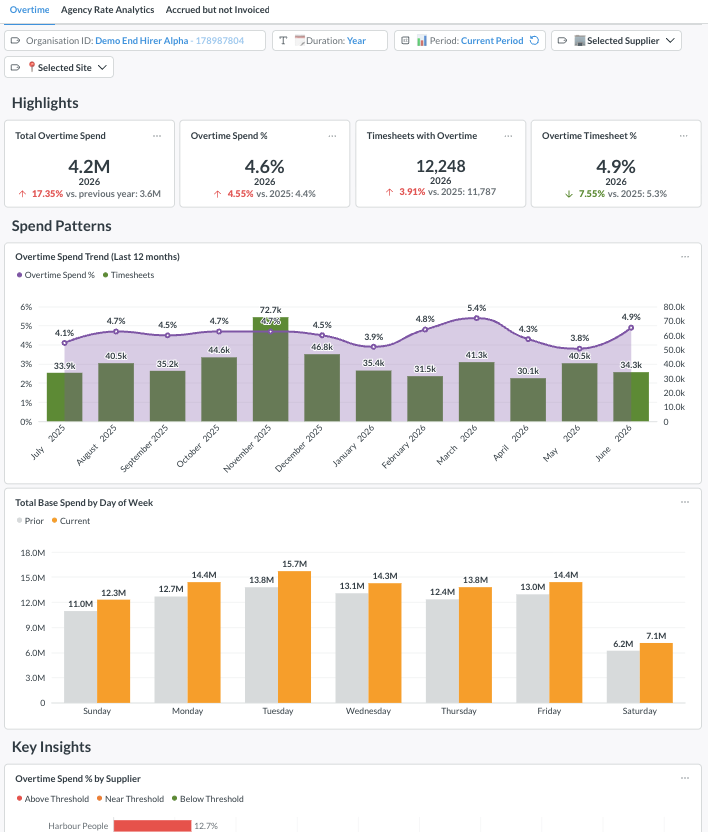Click the June 2026 4.9% line point
The image size is (708, 832).
[631, 328]
